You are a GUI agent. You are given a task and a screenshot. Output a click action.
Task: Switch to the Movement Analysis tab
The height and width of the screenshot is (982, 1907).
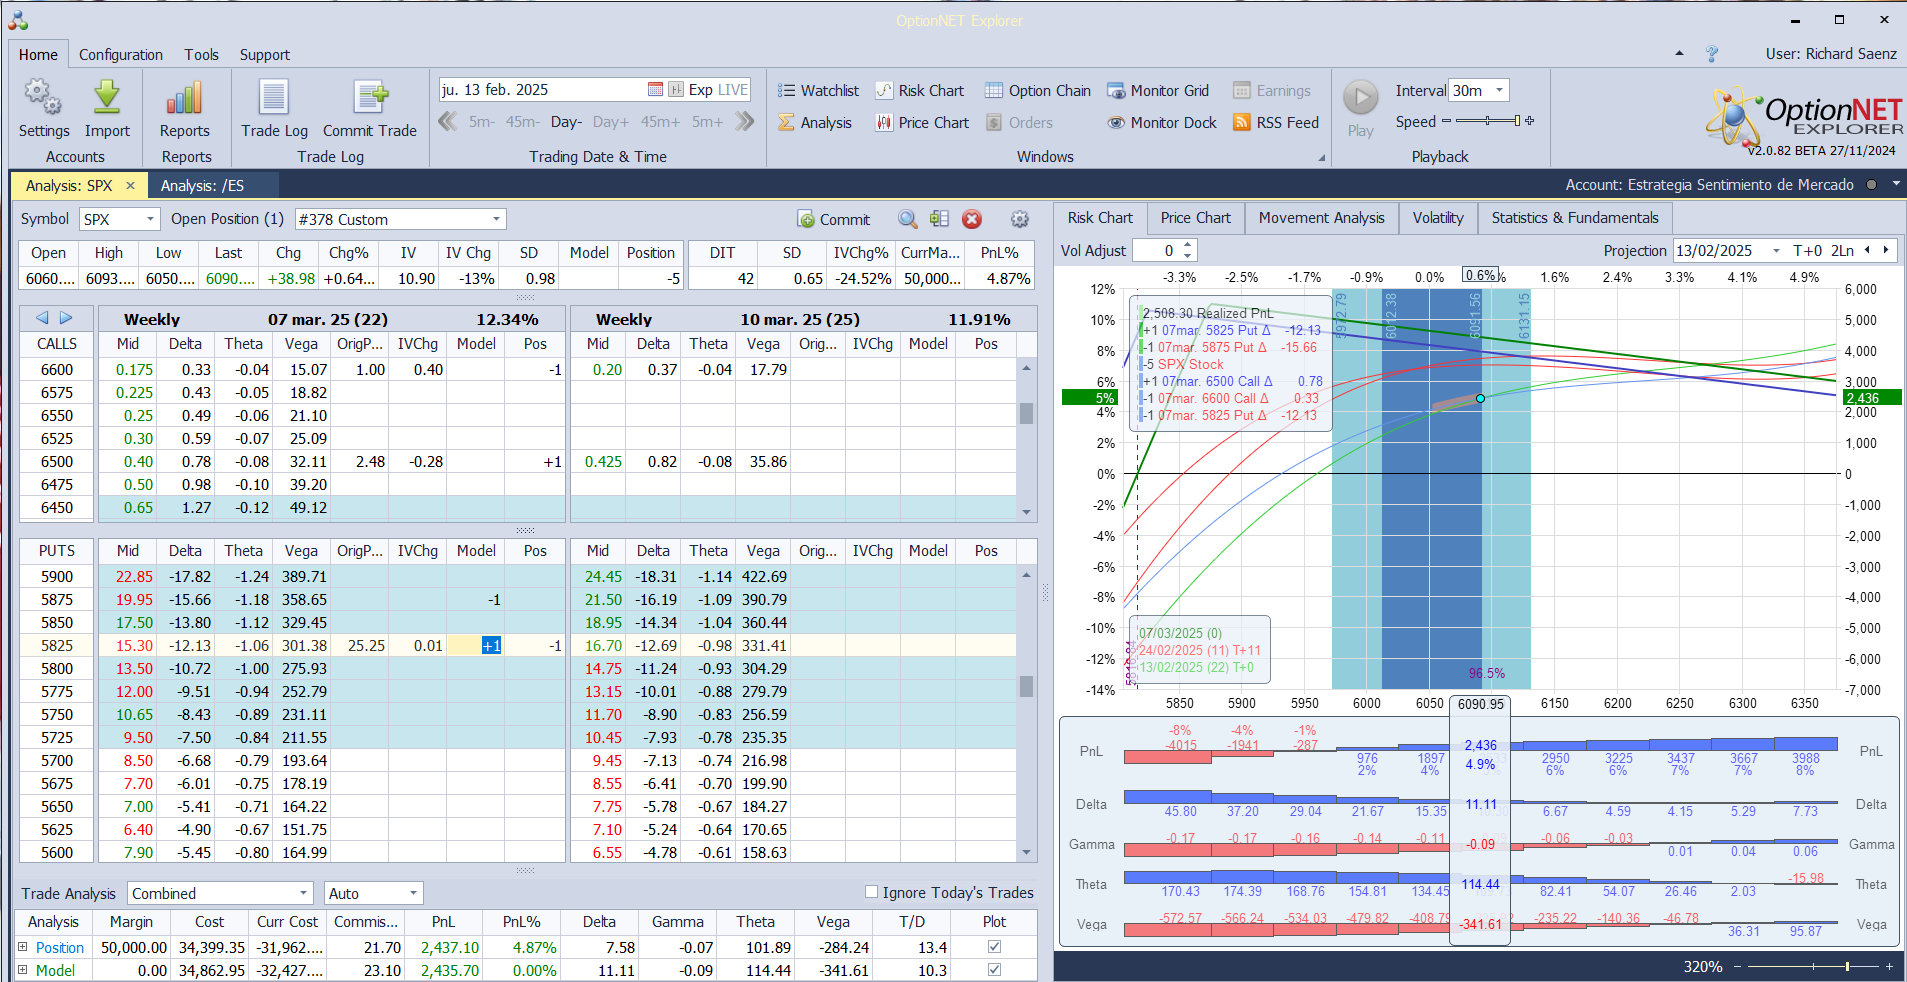point(1321,218)
